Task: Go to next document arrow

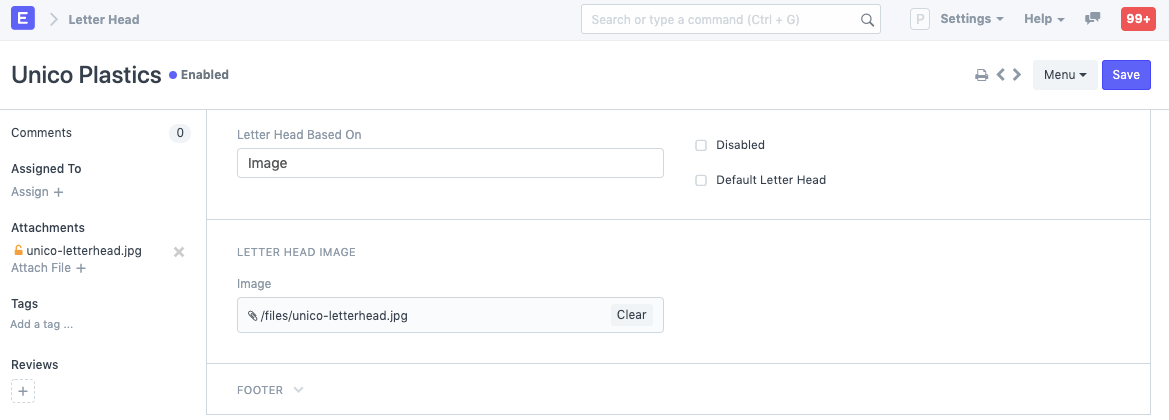Action: (x=1016, y=75)
